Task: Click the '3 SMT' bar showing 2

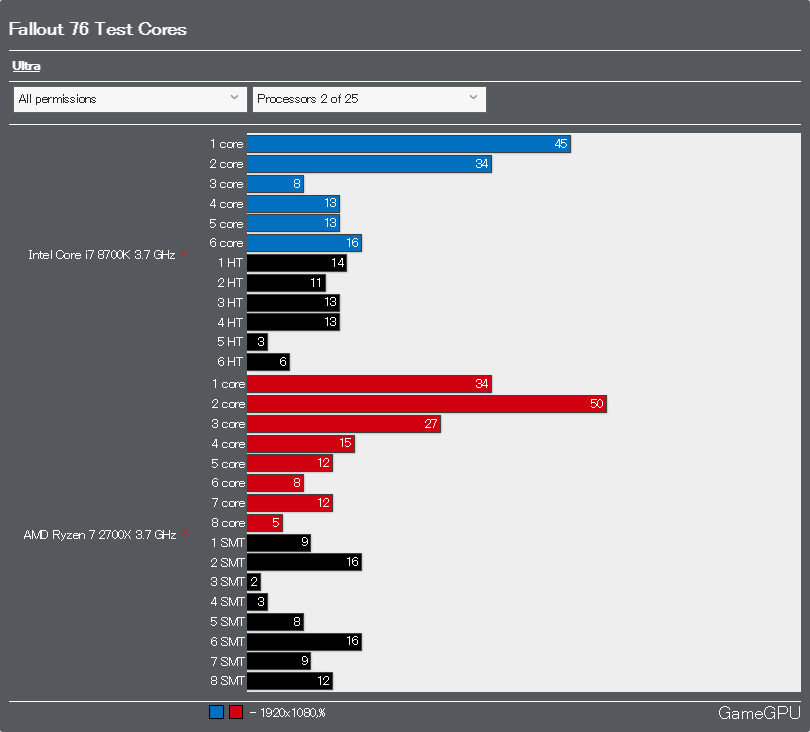Action: pyautogui.click(x=254, y=582)
